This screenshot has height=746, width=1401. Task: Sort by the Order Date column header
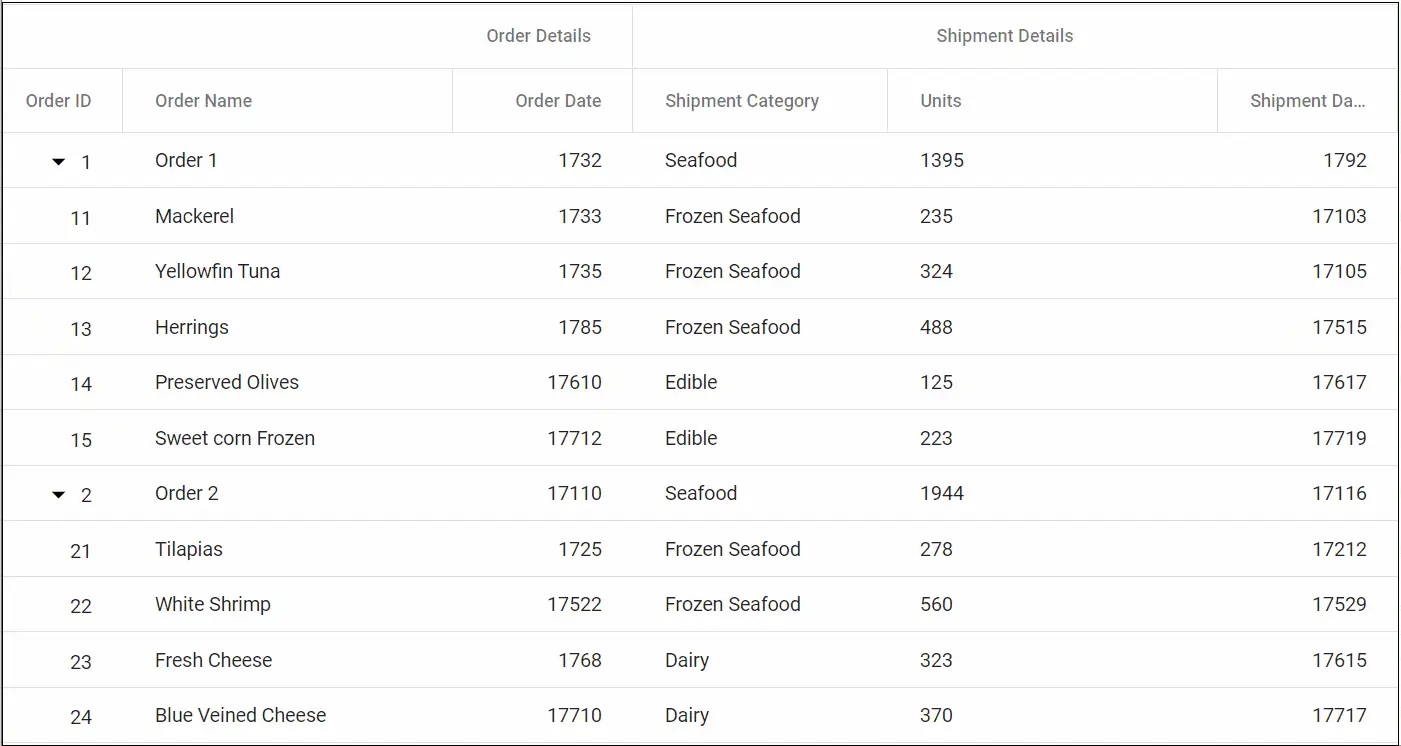coord(558,100)
